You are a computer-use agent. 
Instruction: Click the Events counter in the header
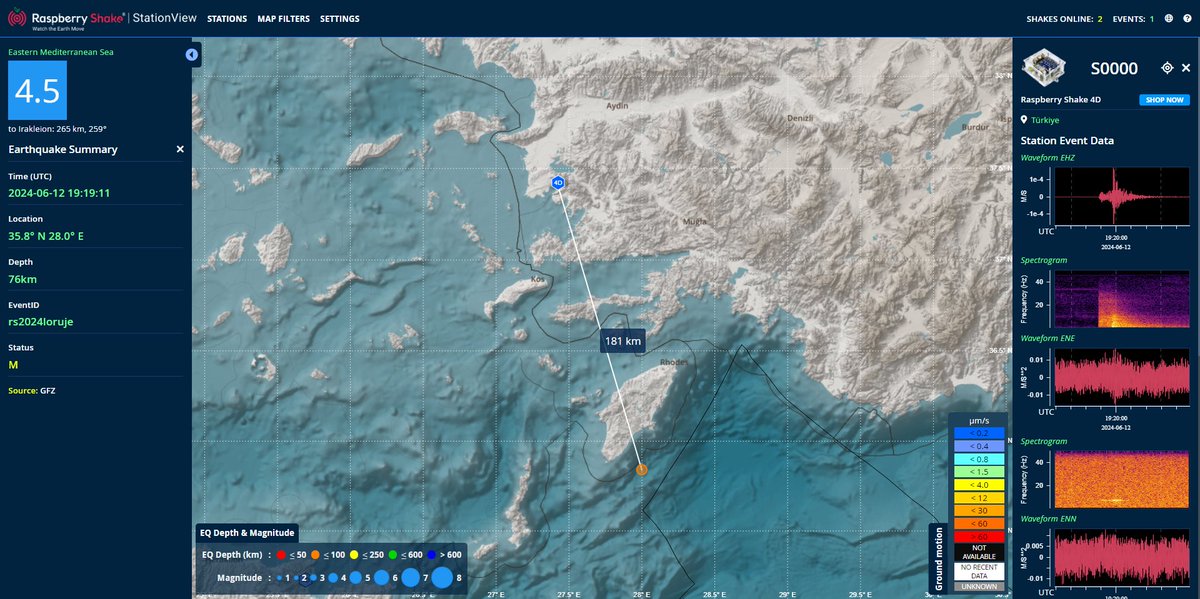(1134, 19)
